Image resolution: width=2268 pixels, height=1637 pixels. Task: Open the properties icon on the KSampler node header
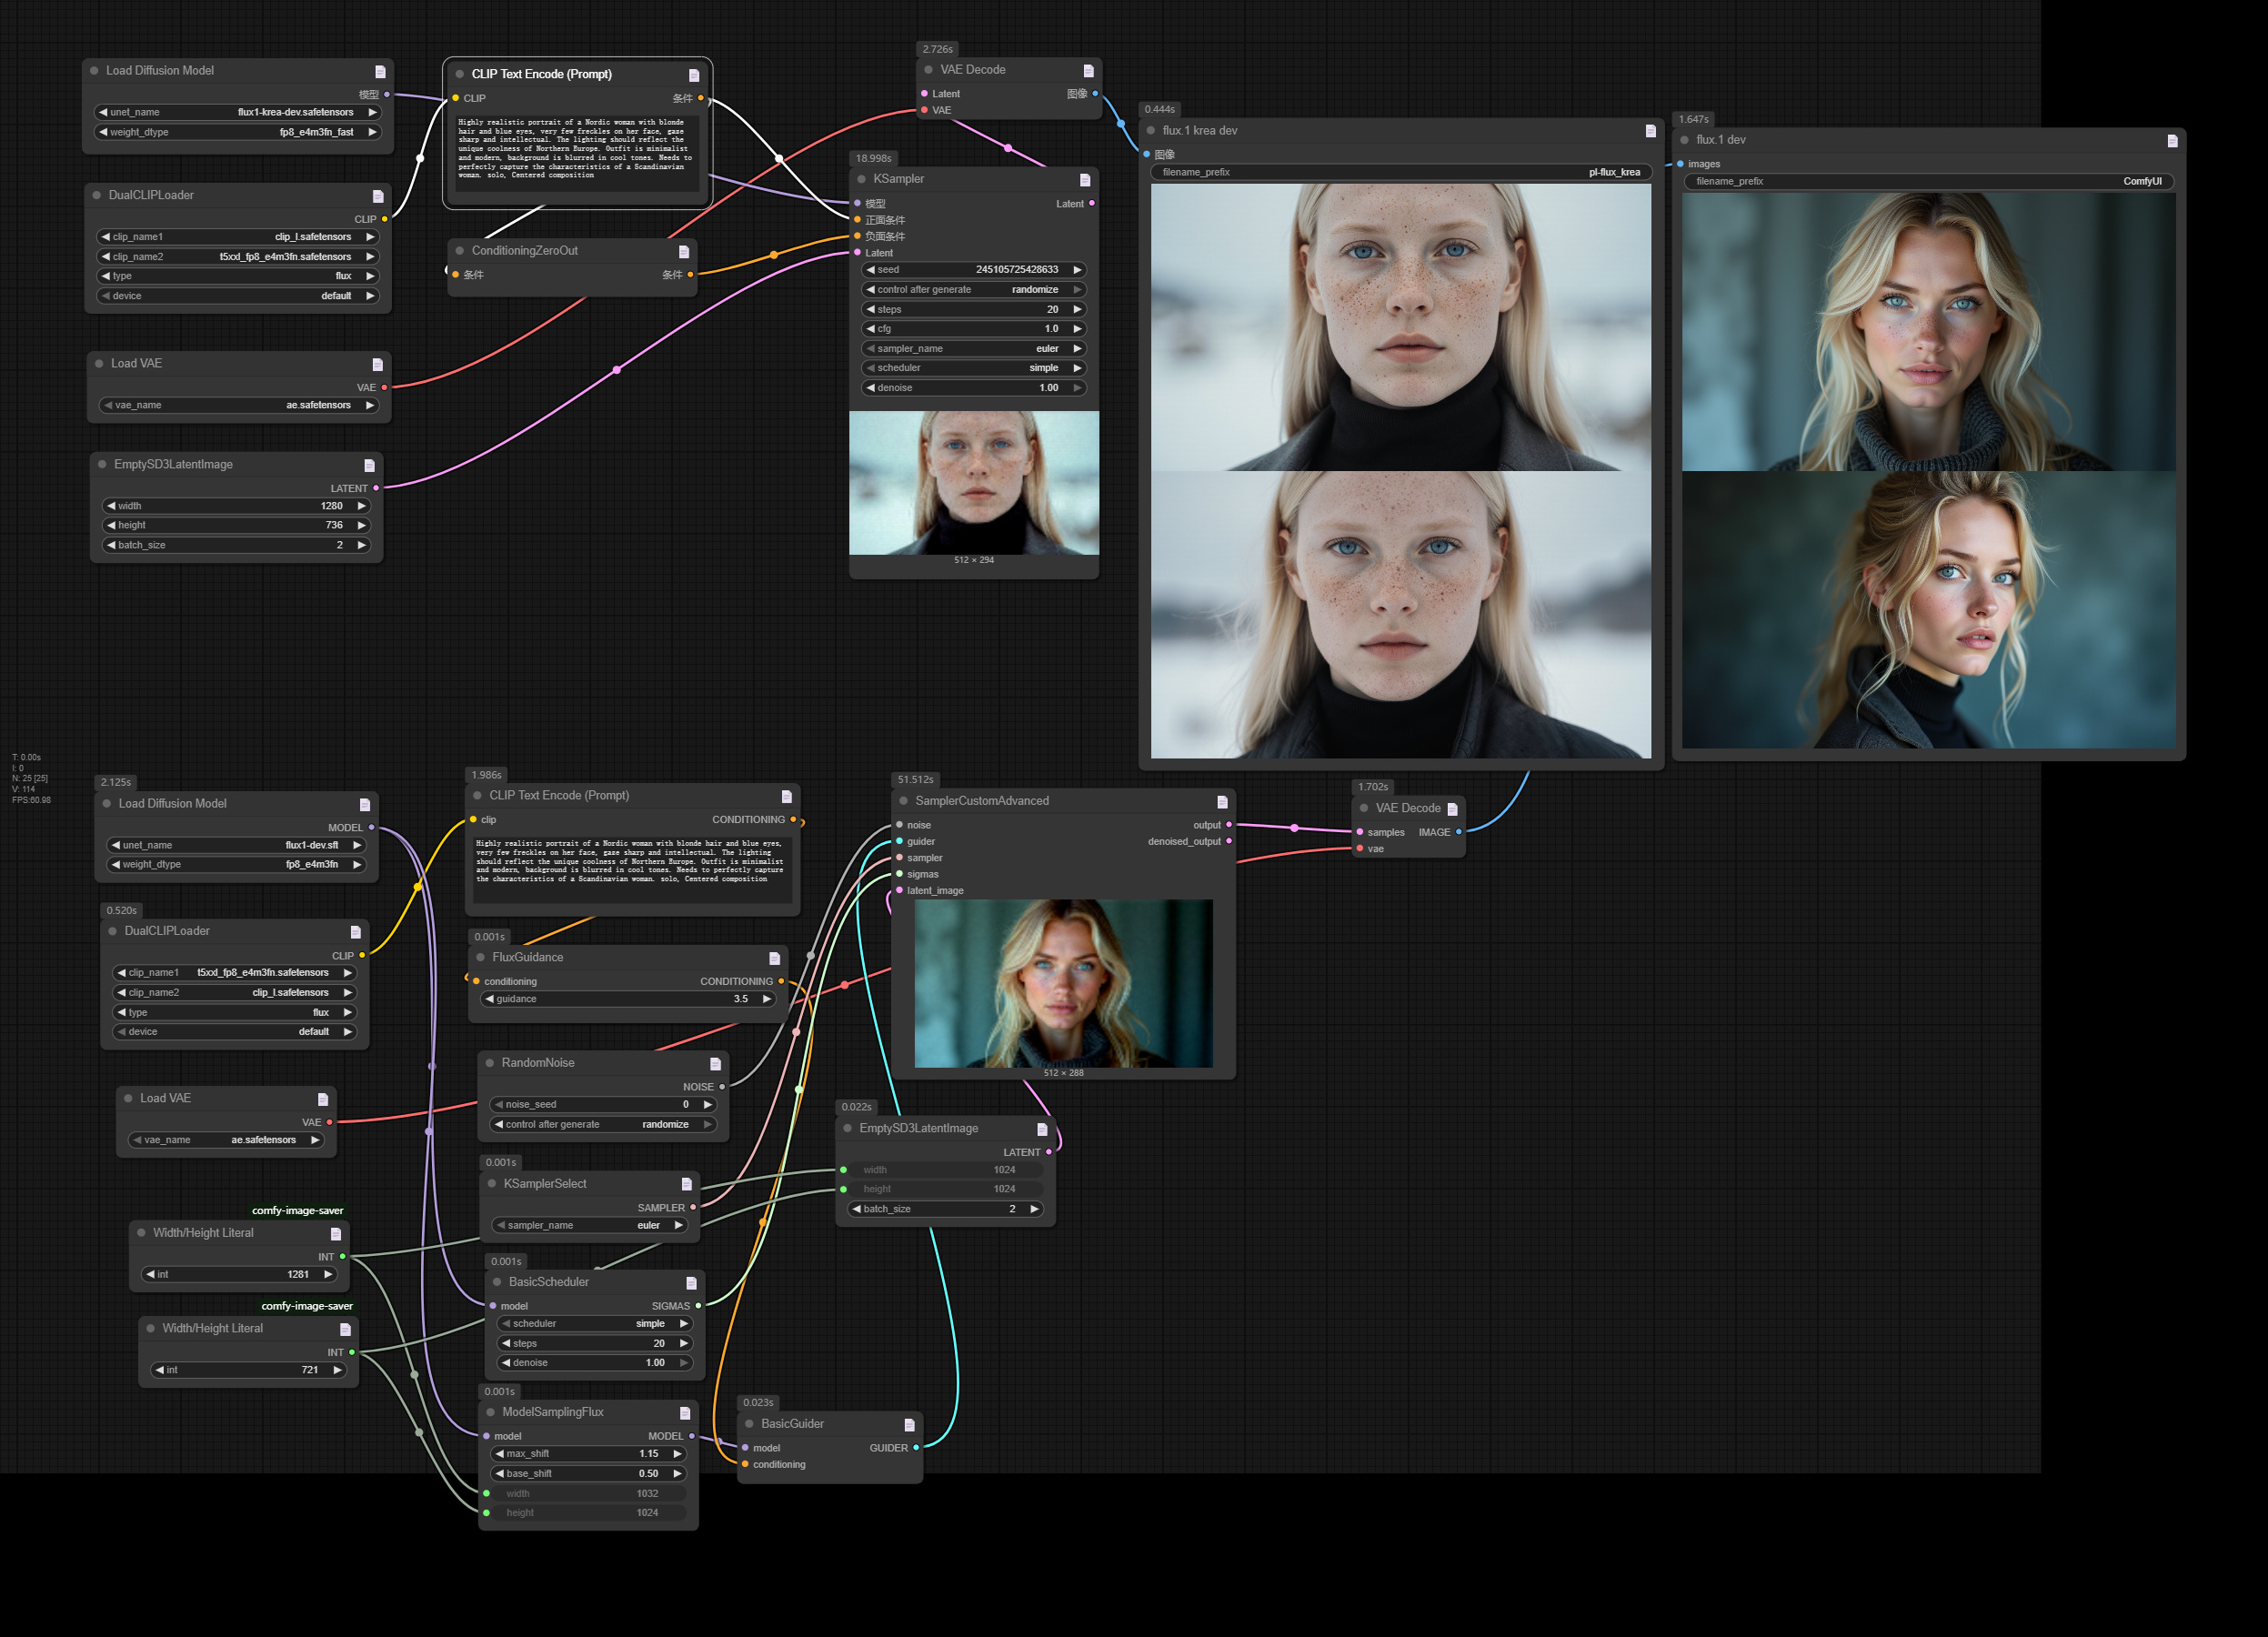click(1085, 179)
